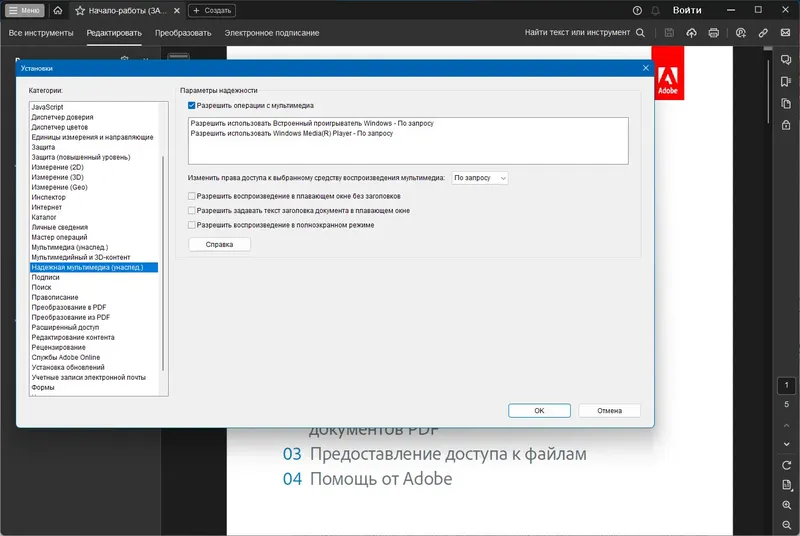Switch to Редактировать tab
This screenshot has height=536, width=800.
coord(114,33)
